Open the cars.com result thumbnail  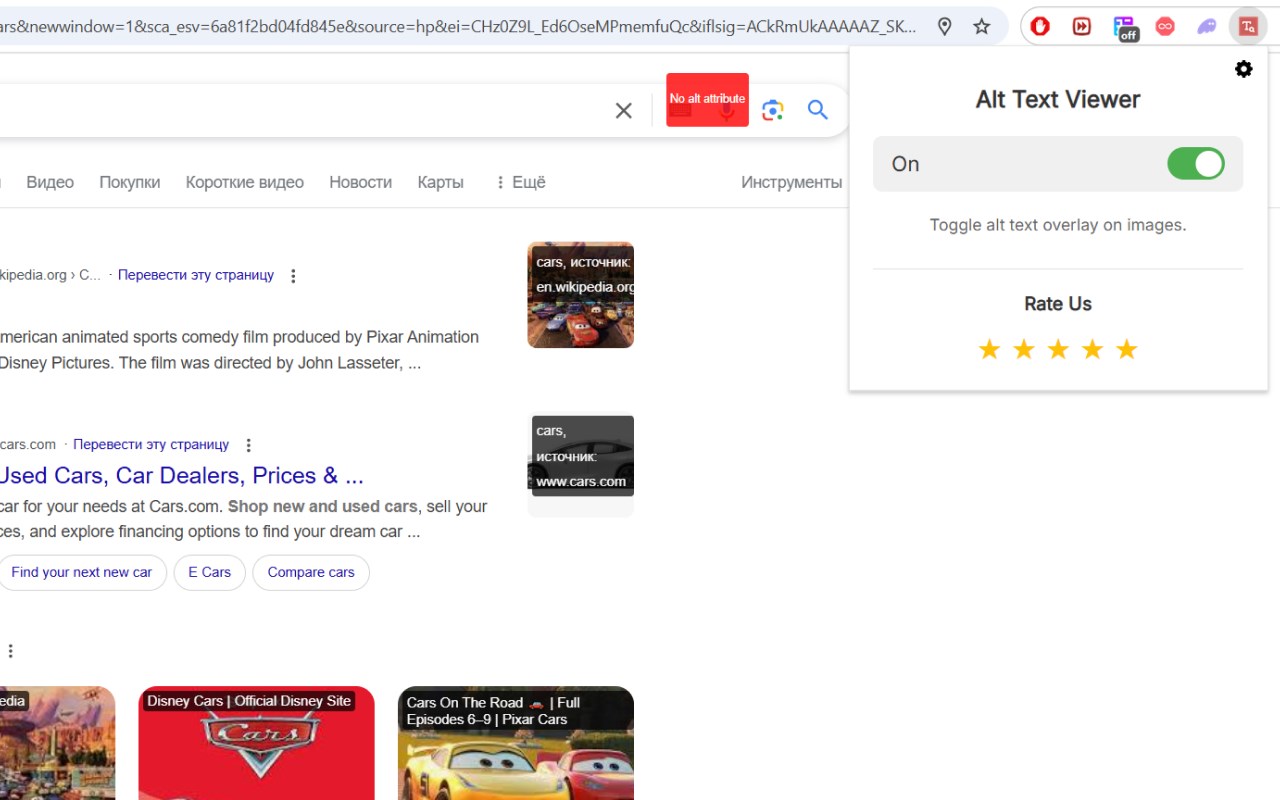pyautogui.click(x=581, y=465)
